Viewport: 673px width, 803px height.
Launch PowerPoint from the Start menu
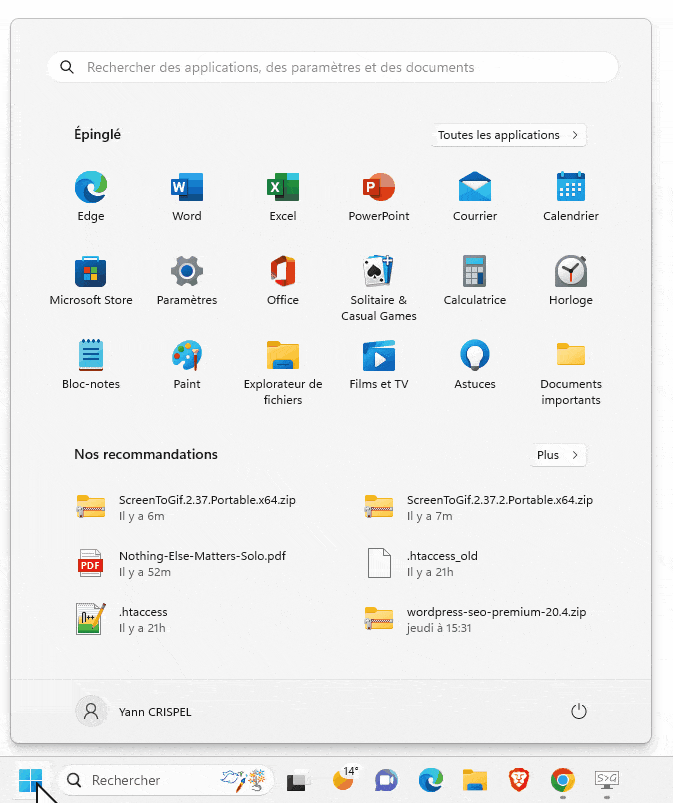(378, 196)
